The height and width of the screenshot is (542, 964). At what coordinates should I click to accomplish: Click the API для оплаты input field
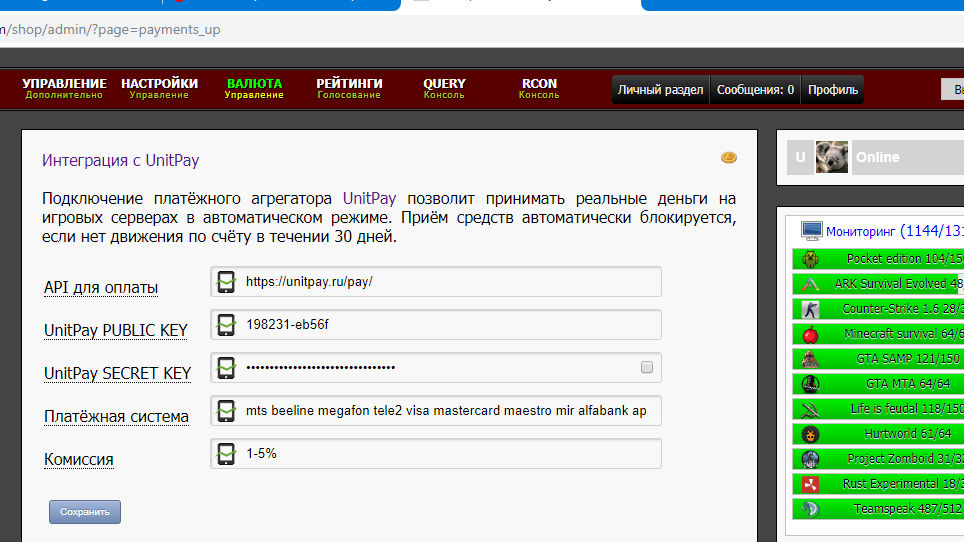[436, 282]
